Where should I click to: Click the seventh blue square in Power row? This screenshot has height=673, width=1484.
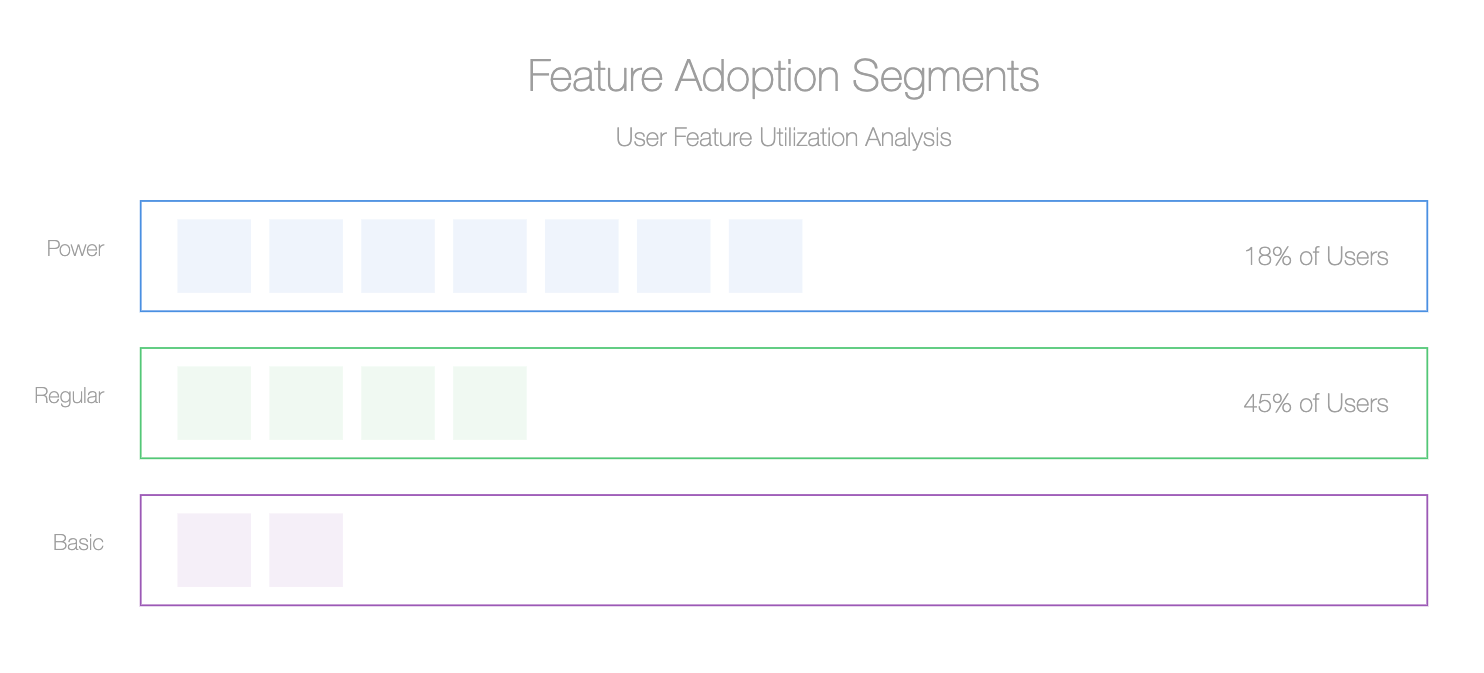tap(766, 256)
